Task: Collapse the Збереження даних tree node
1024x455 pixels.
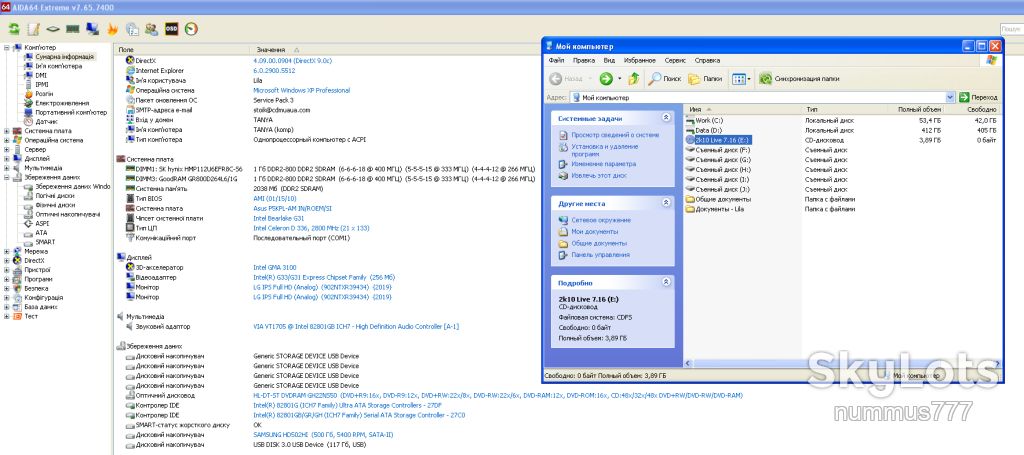Action: pos(7,177)
